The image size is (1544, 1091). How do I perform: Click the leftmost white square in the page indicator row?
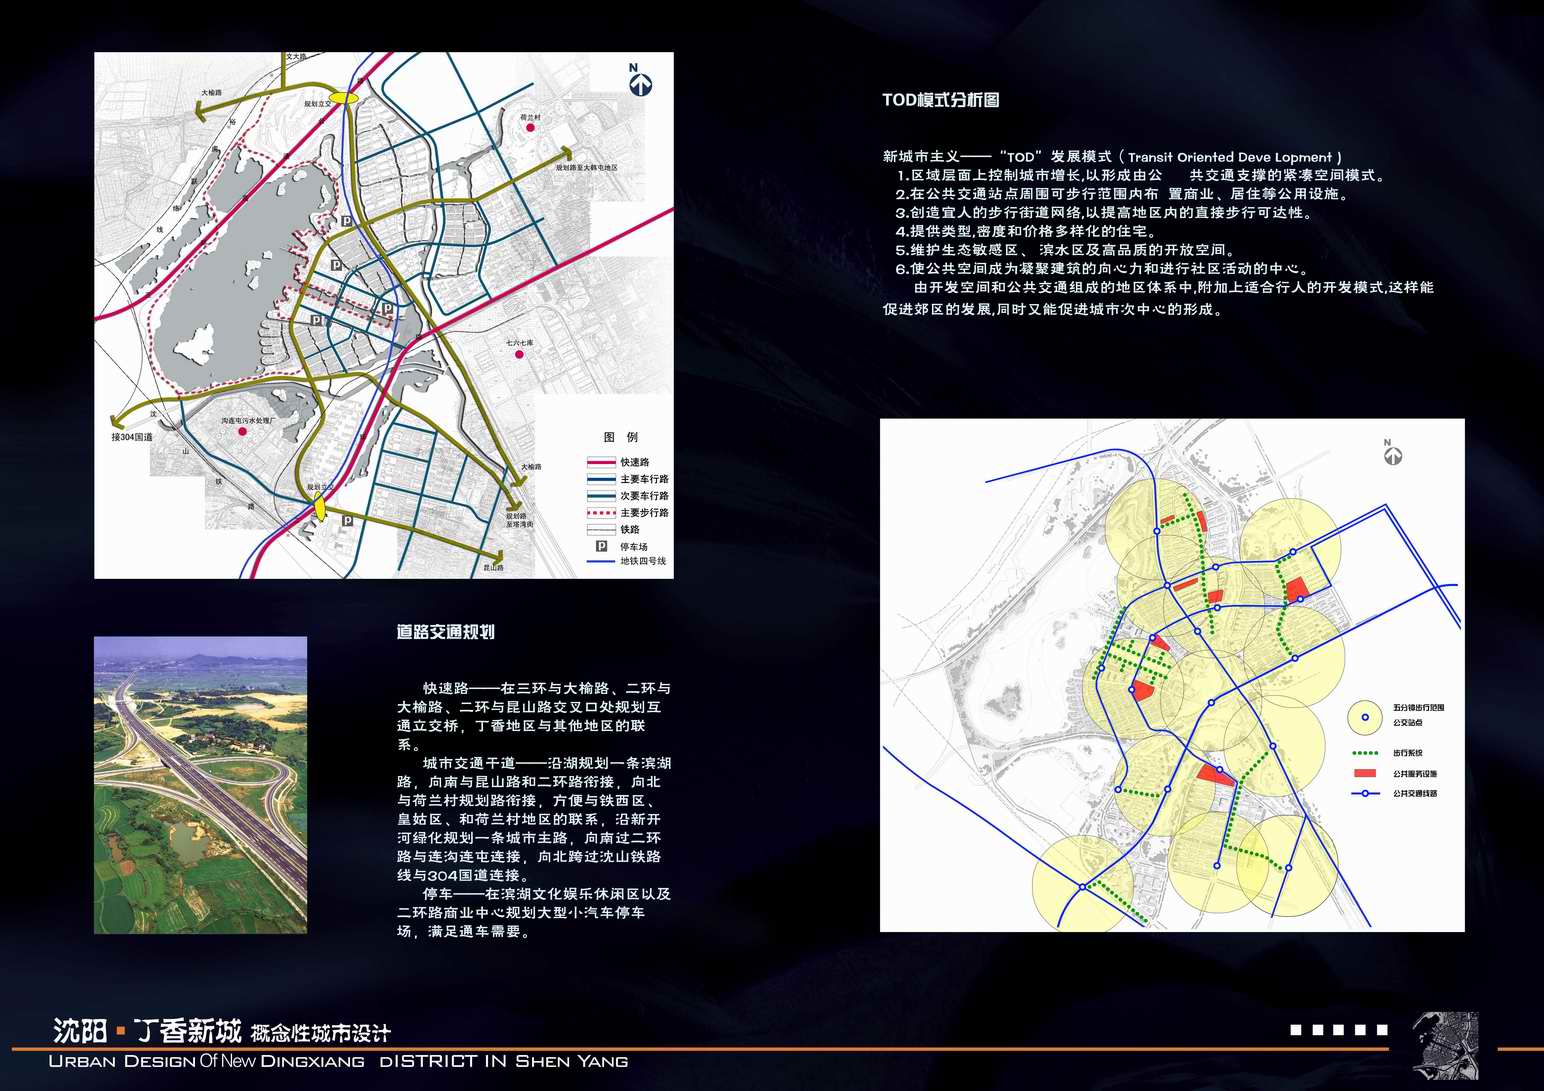click(1296, 1029)
